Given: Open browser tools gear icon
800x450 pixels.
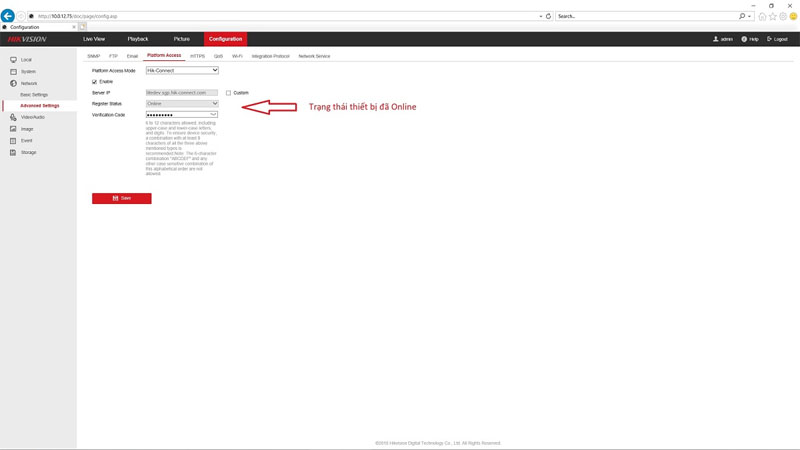Looking at the screenshot, I should [x=783, y=16].
